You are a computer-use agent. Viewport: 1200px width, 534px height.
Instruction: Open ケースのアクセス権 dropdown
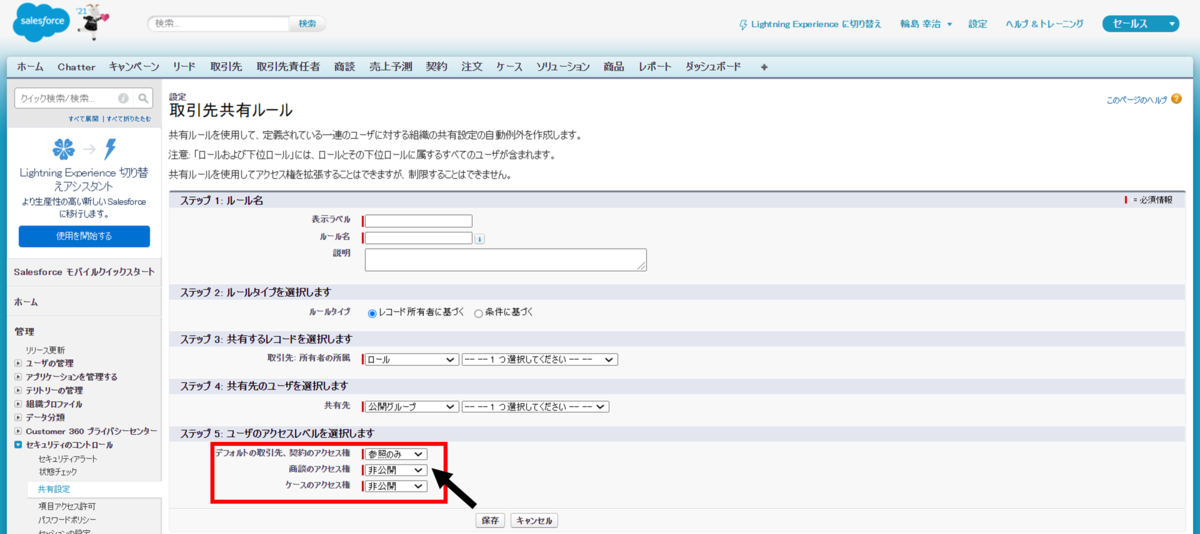pos(396,486)
